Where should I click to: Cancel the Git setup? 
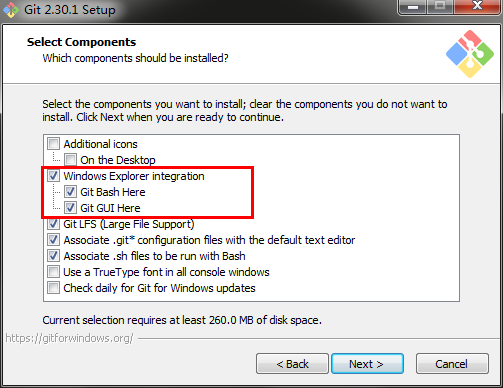tap(452, 364)
